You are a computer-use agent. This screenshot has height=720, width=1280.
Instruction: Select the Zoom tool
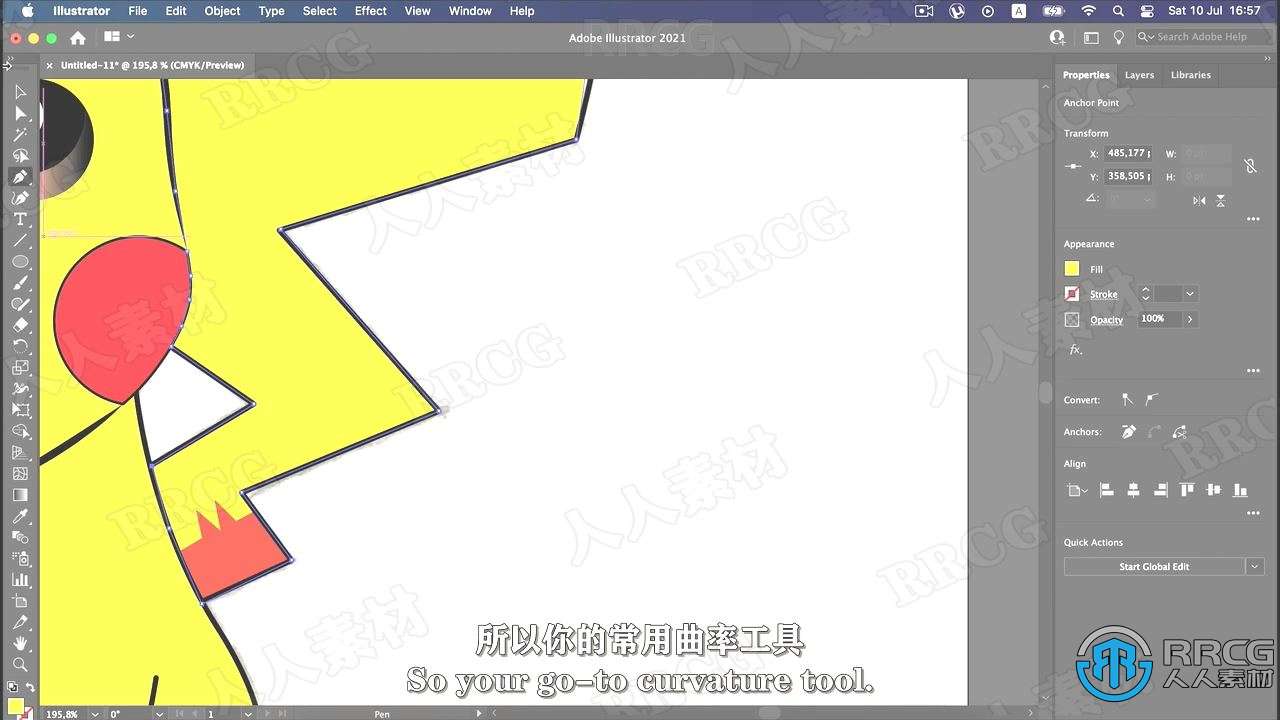click(x=20, y=664)
